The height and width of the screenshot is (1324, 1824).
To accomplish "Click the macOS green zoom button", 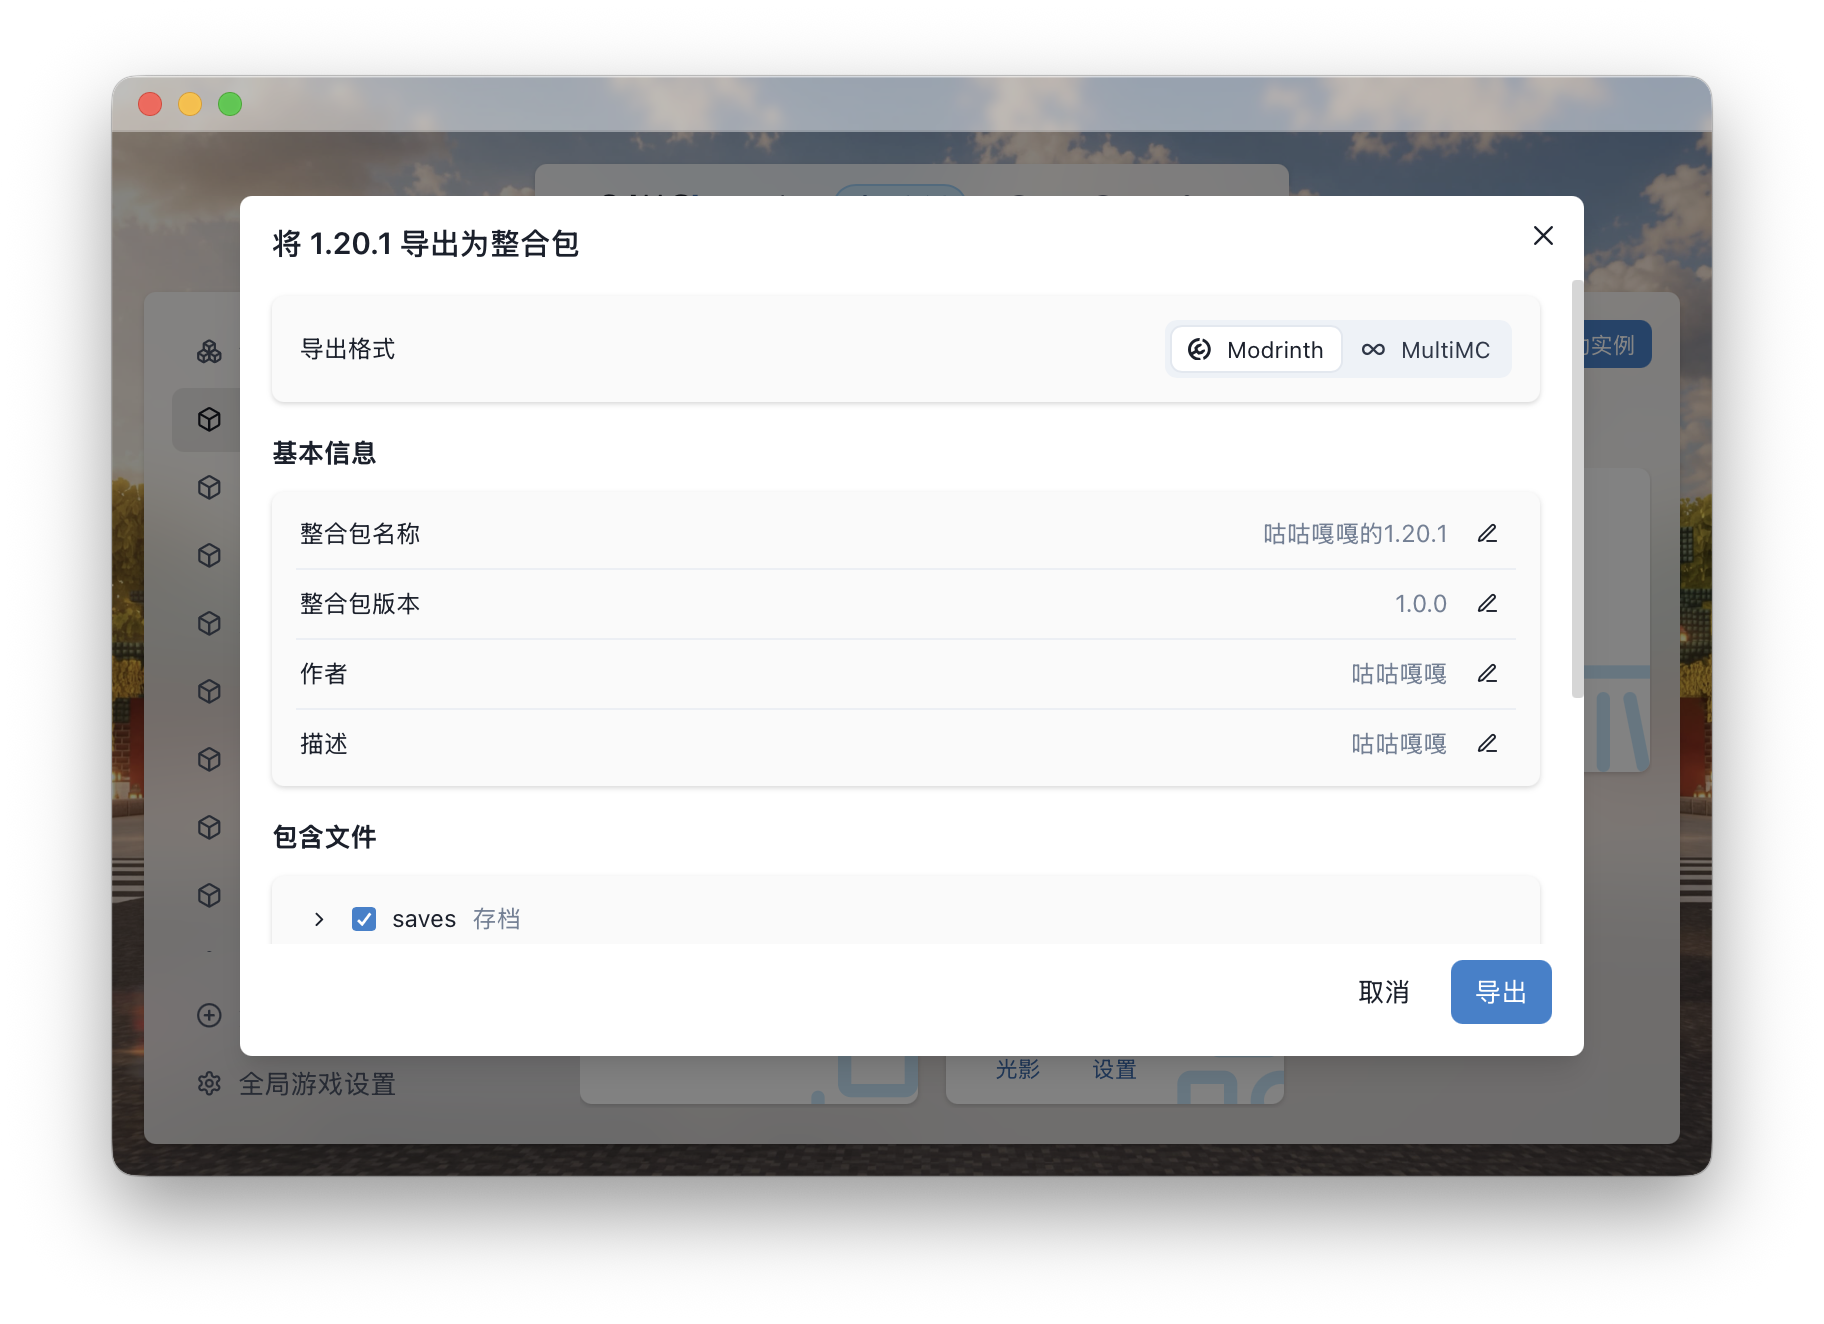I will coord(230,104).
